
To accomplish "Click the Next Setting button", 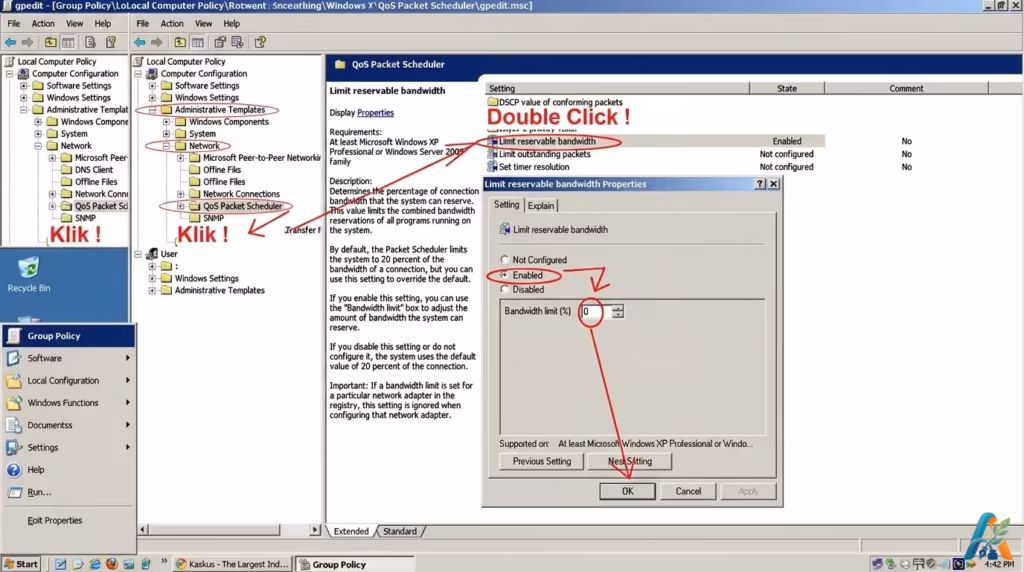I will 630,461.
